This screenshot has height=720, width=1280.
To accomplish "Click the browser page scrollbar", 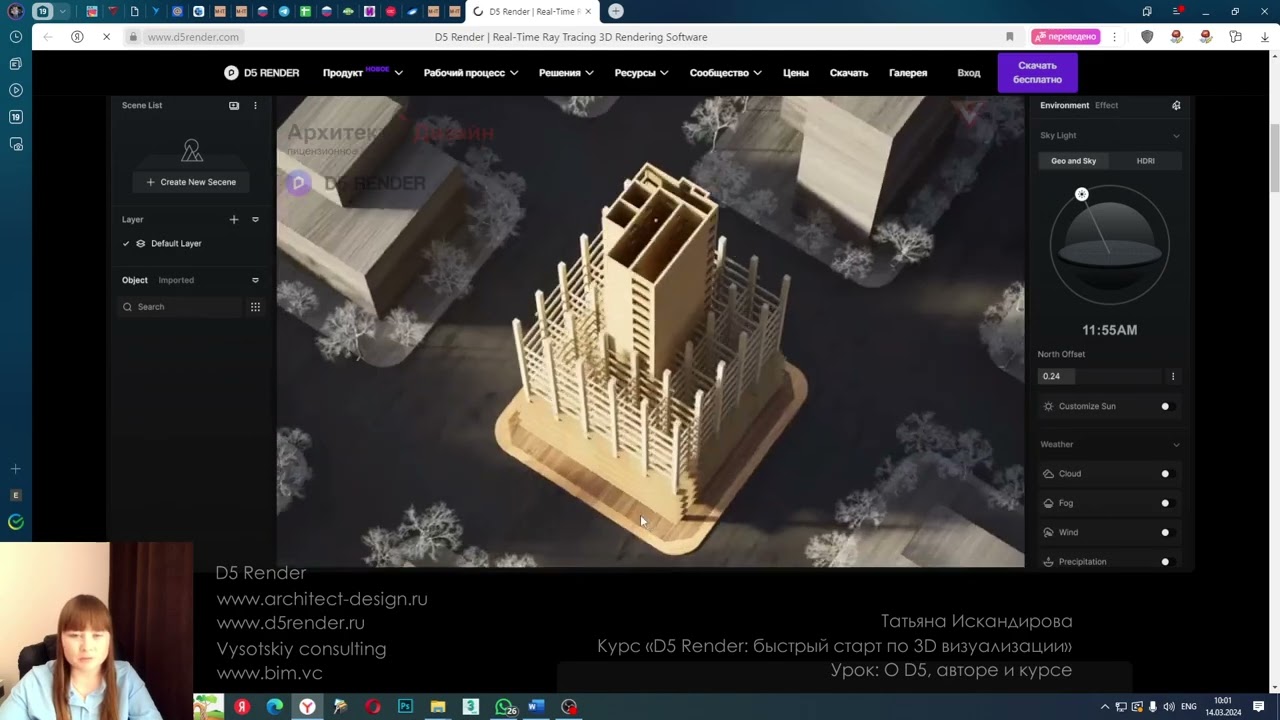I will [x=1274, y=158].
